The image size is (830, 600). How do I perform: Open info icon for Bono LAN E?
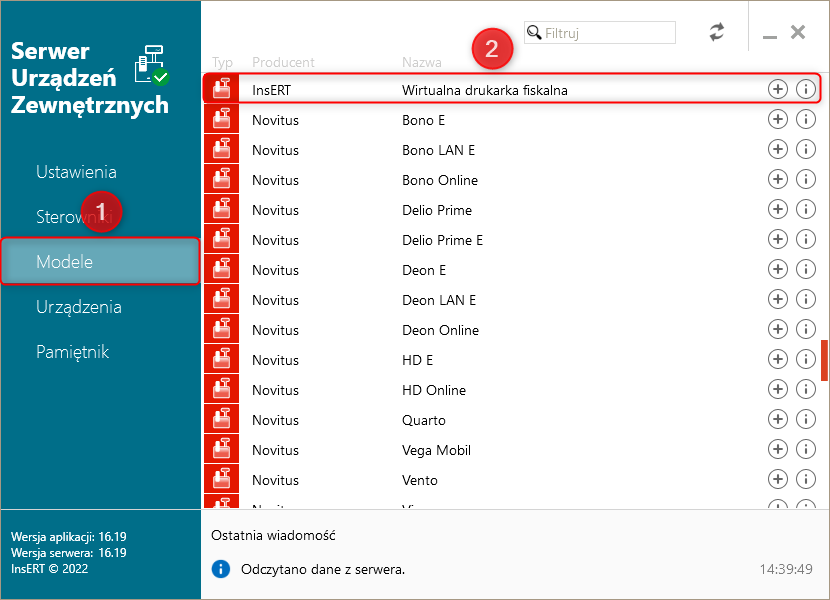pos(806,149)
